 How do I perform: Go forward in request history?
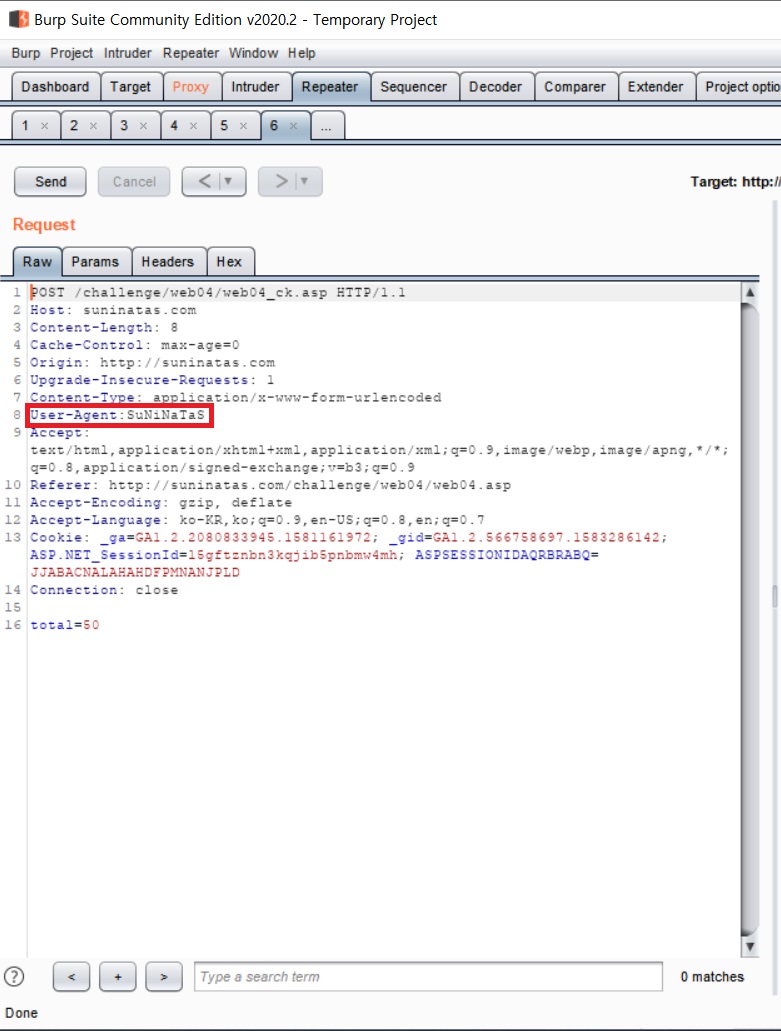coord(281,181)
